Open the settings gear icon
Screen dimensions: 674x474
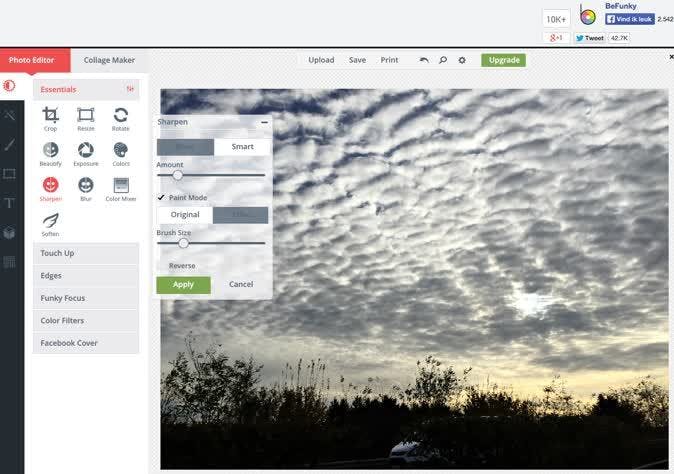point(462,60)
